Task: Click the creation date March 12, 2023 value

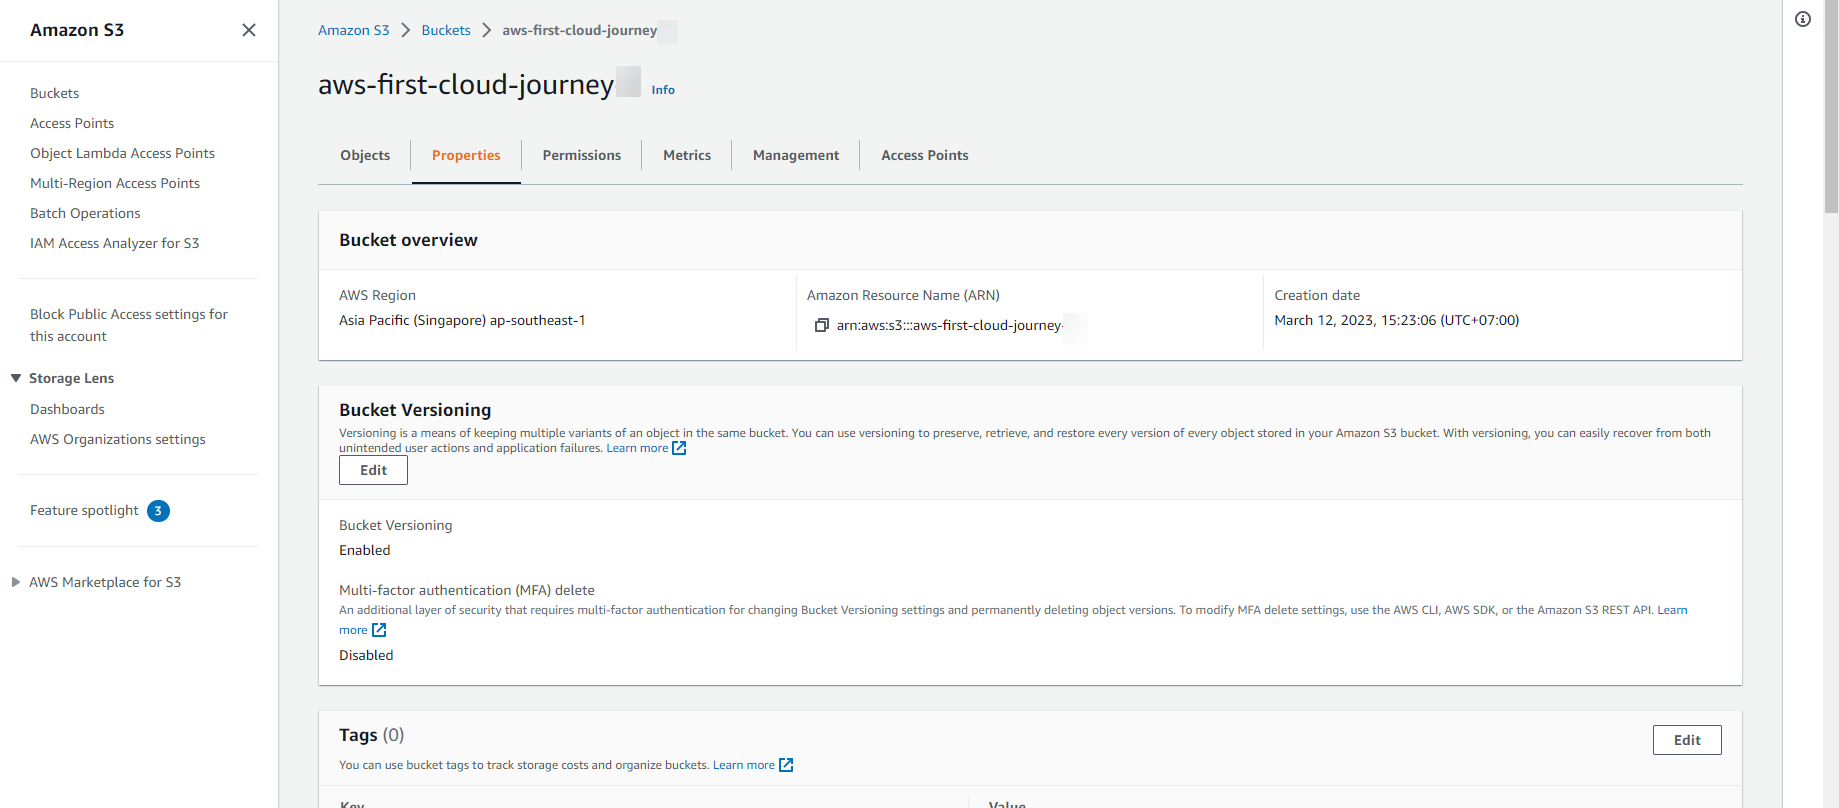Action: 1396,320
